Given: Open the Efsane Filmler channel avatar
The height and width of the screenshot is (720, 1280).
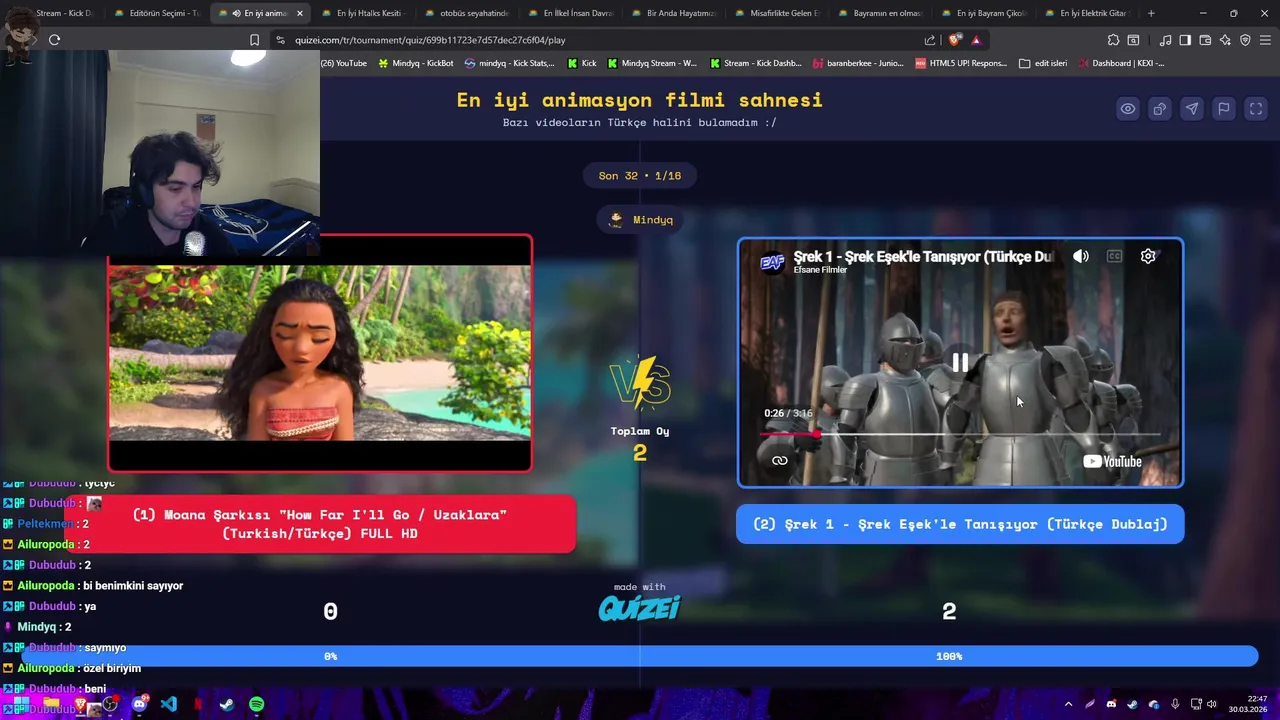Looking at the screenshot, I should tap(772, 262).
